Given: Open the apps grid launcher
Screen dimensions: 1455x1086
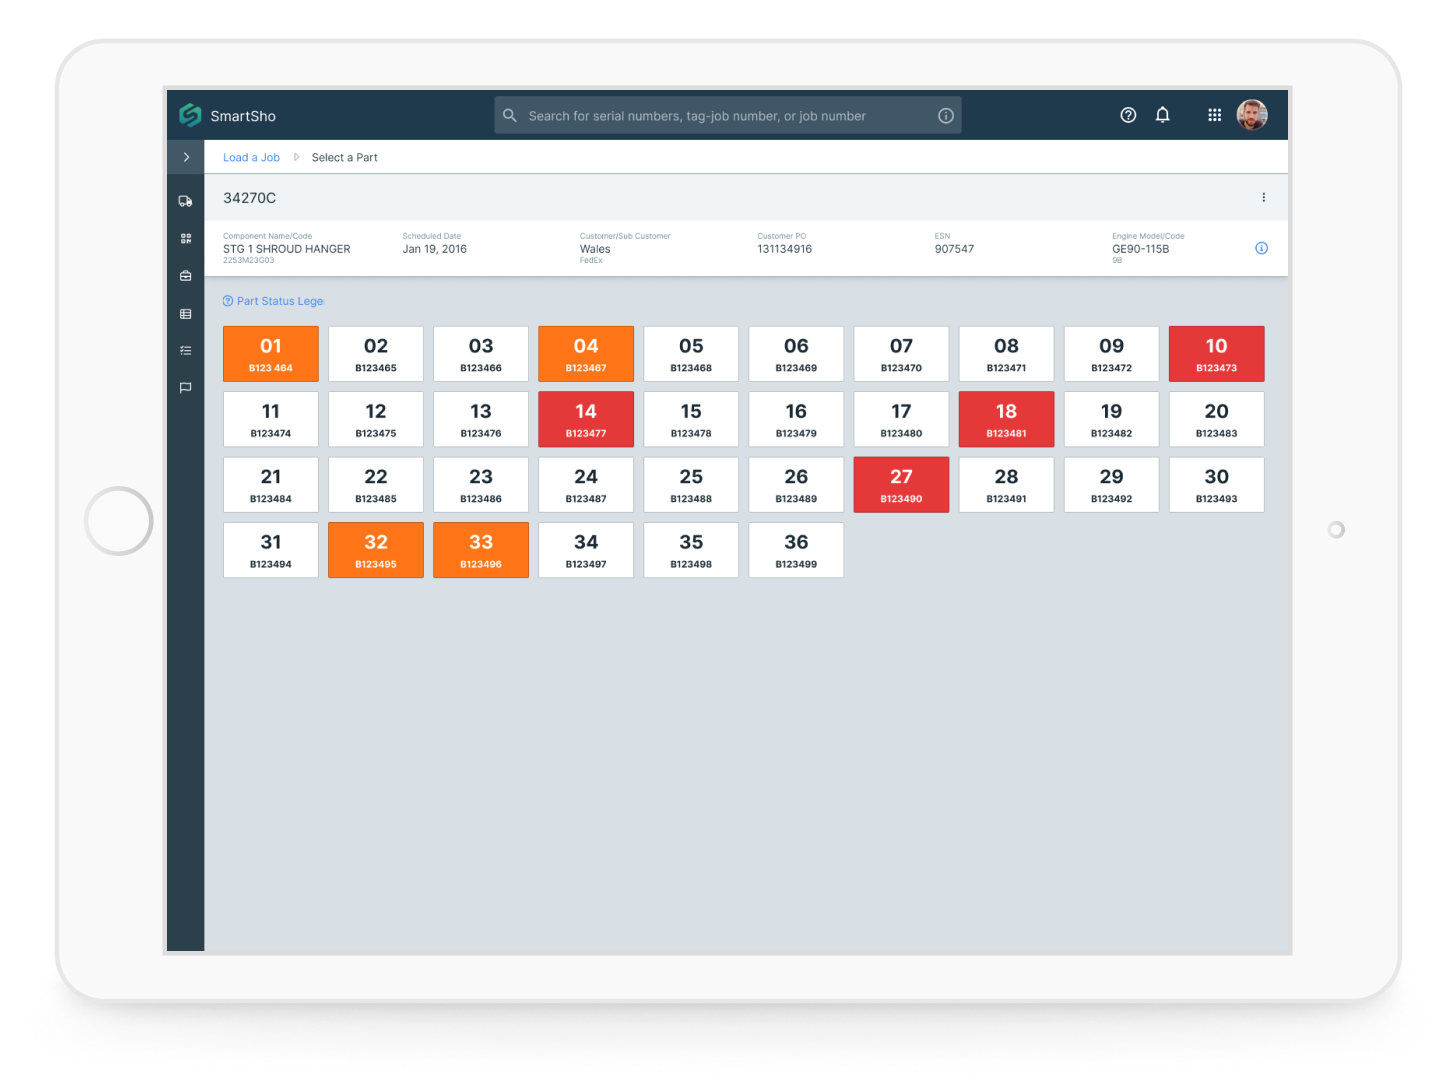Looking at the screenshot, I should [x=1214, y=115].
